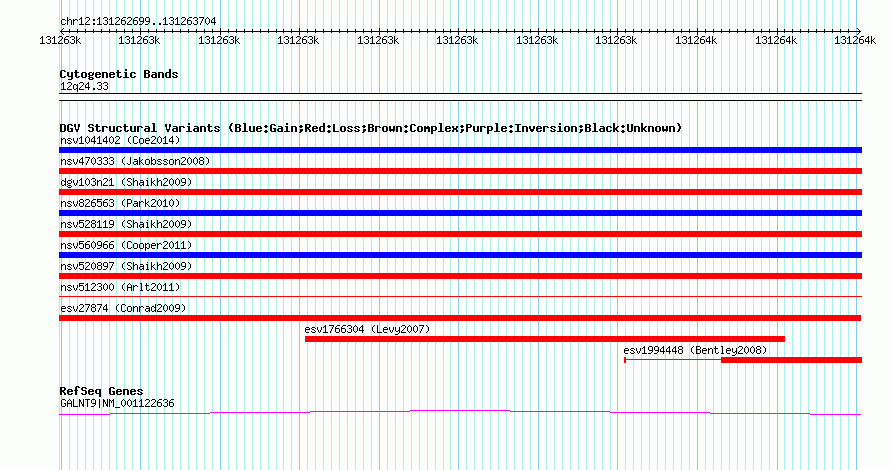Click the 12q24.33 band label
Screen dimensions: 890x470
pos(84,86)
